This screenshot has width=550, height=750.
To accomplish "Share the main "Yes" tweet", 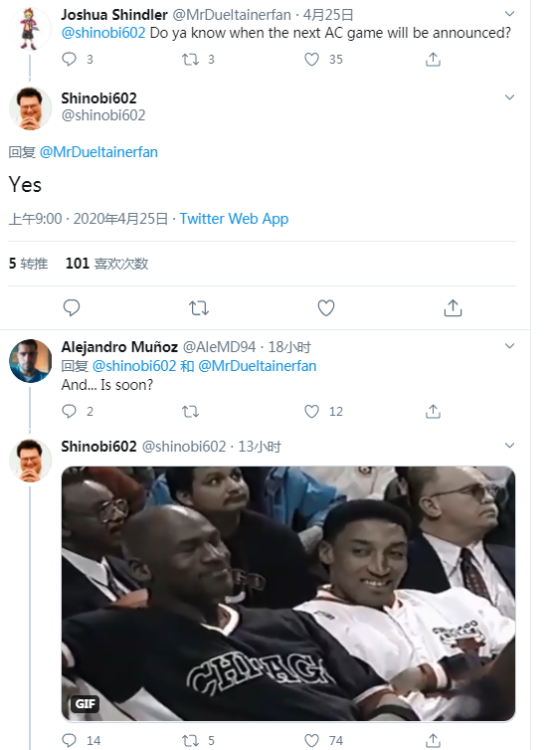I will pyautogui.click(x=453, y=308).
